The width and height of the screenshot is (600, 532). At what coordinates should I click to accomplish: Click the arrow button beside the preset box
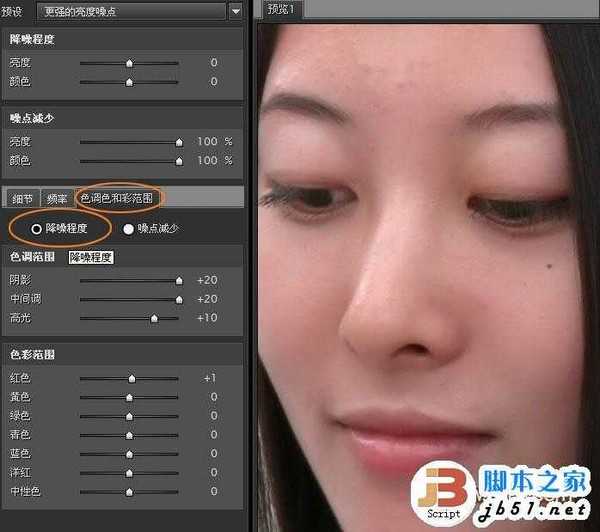click(235, 11)
